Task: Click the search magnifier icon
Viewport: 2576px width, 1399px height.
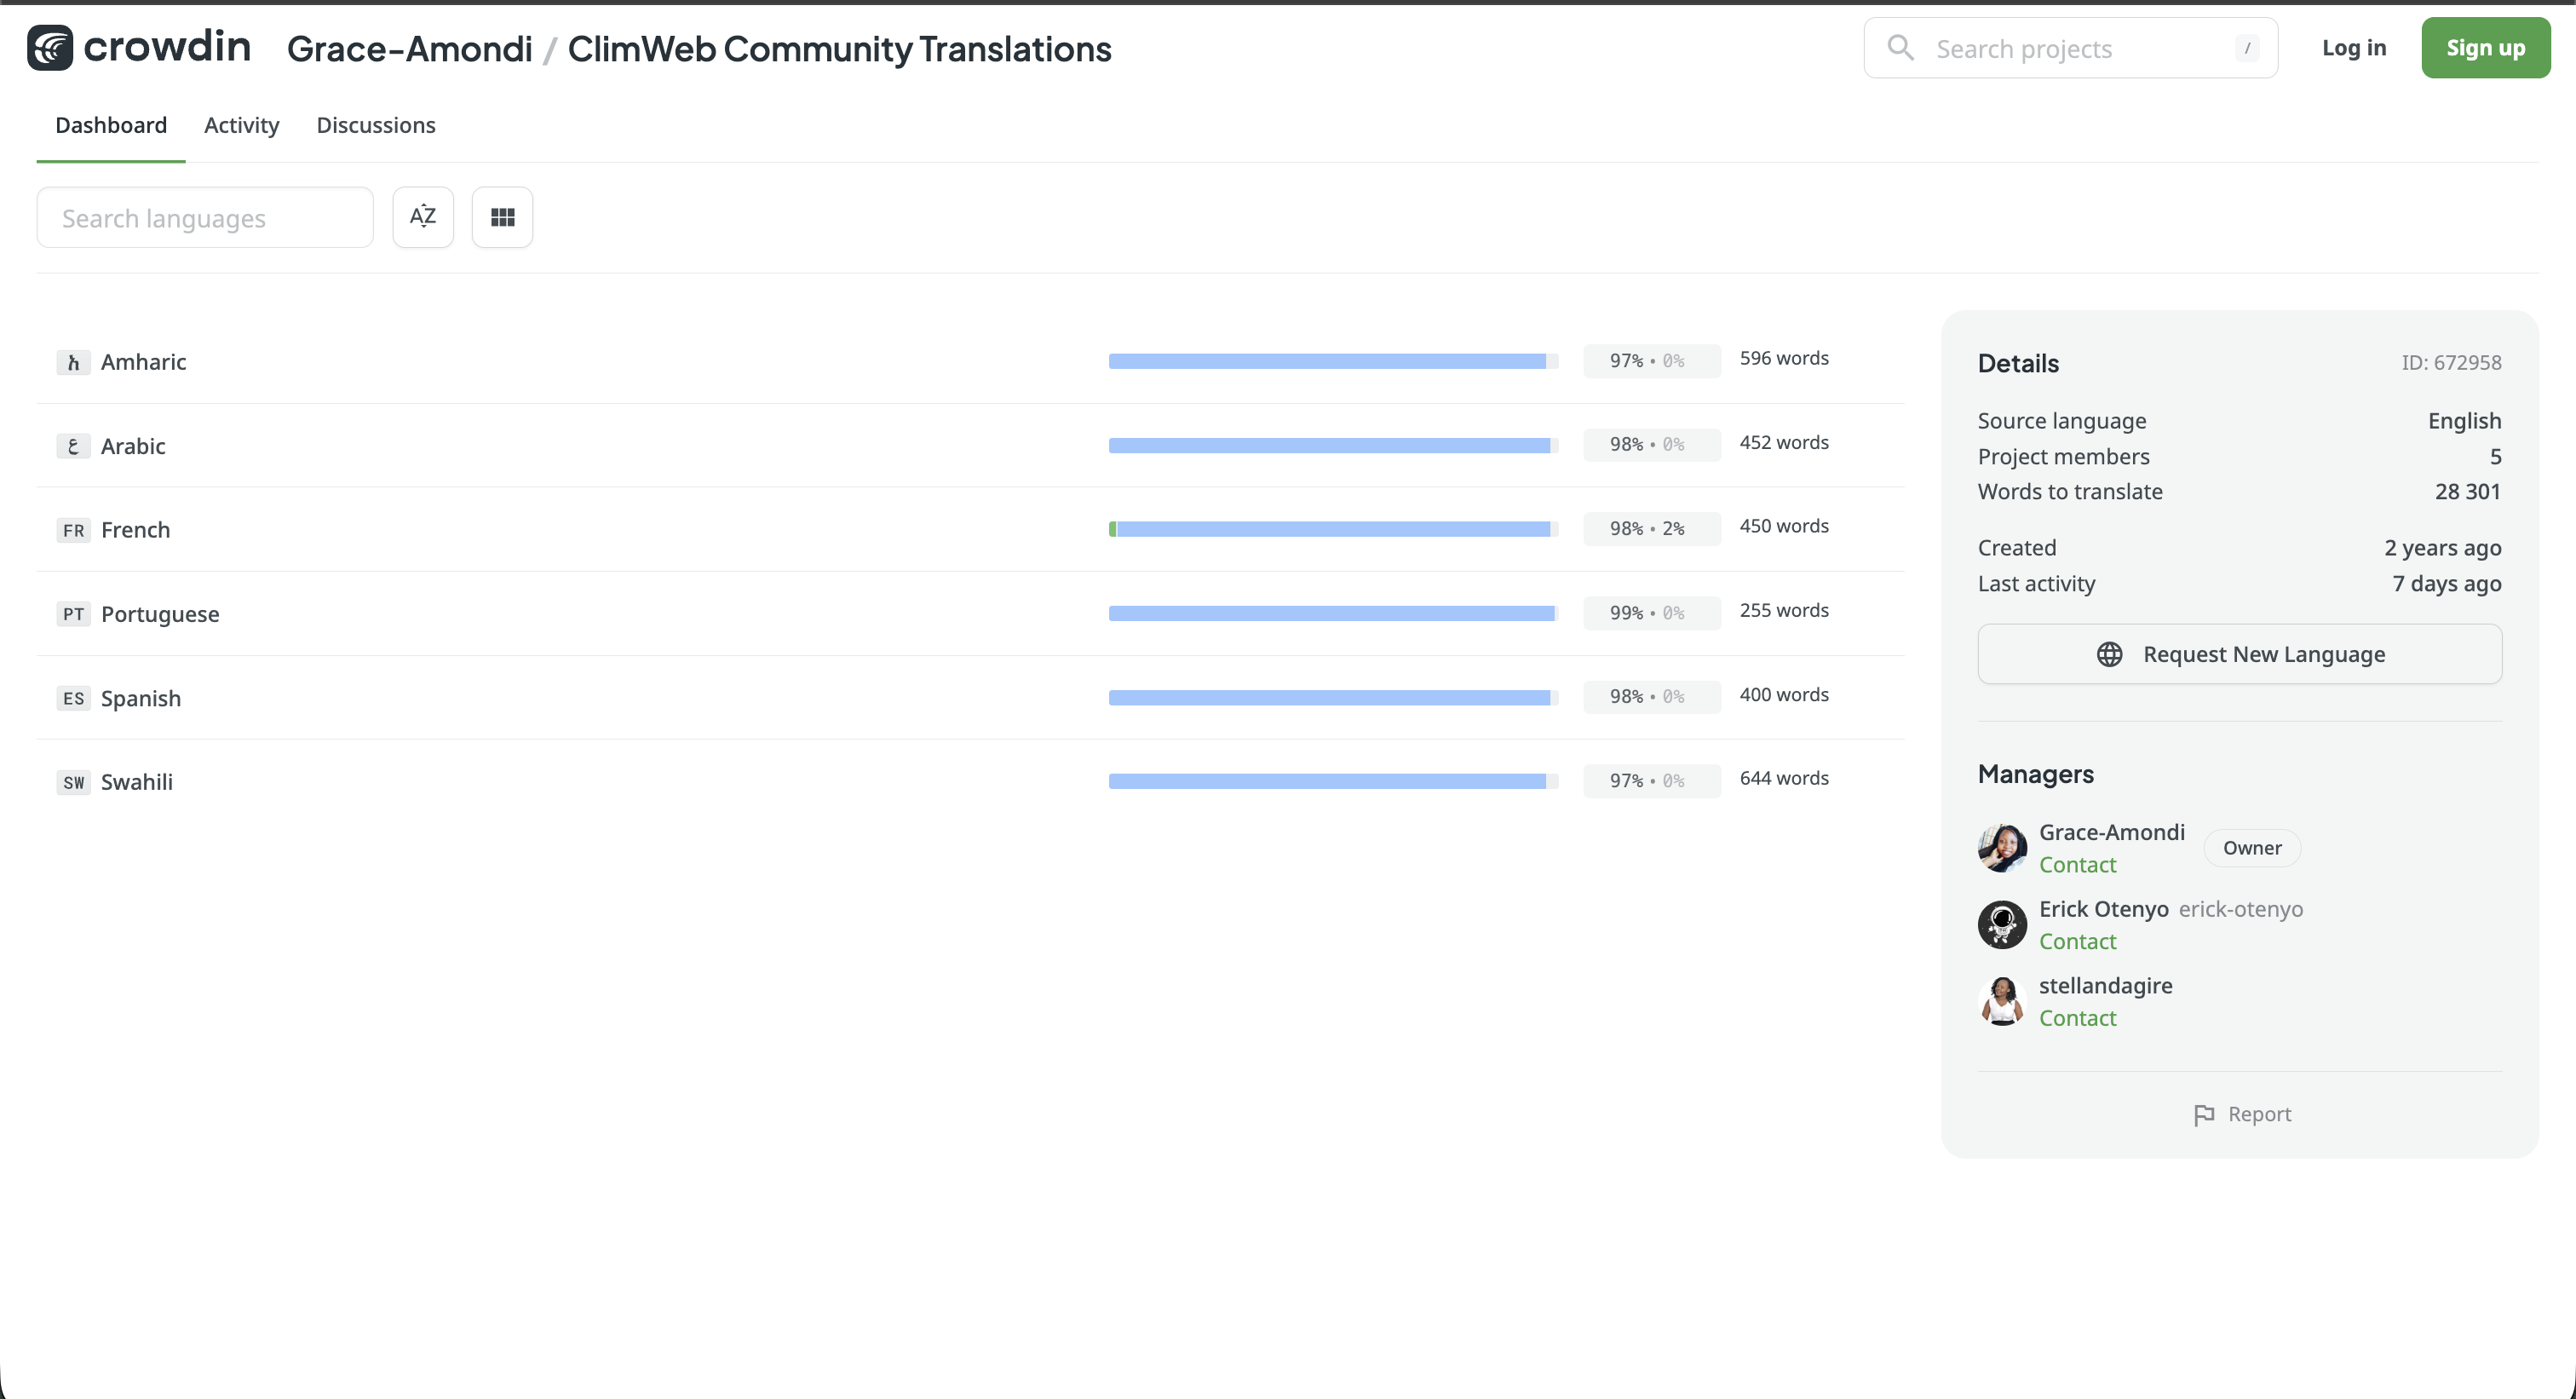Action: (x=1900, y=48)
